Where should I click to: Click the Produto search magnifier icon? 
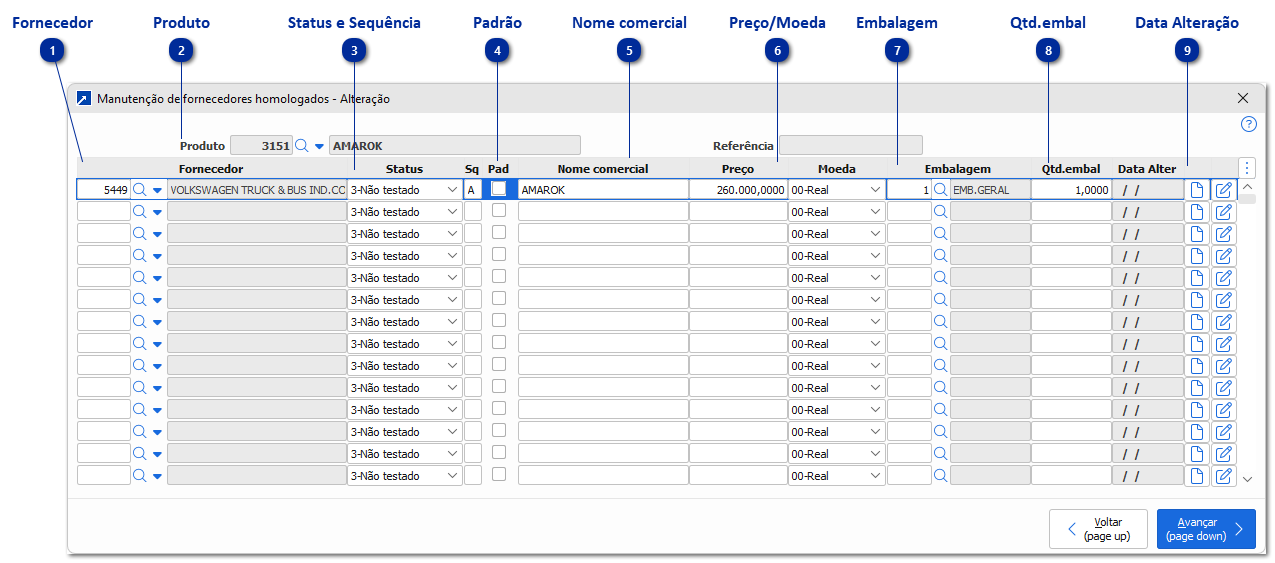301,146
